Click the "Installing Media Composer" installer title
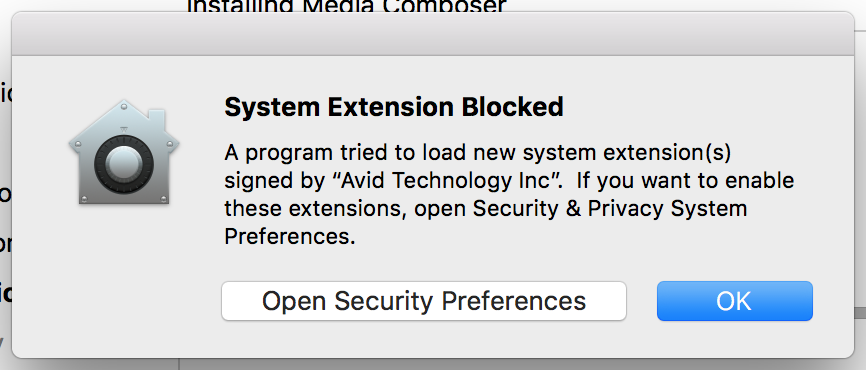 tap(347, 7)
